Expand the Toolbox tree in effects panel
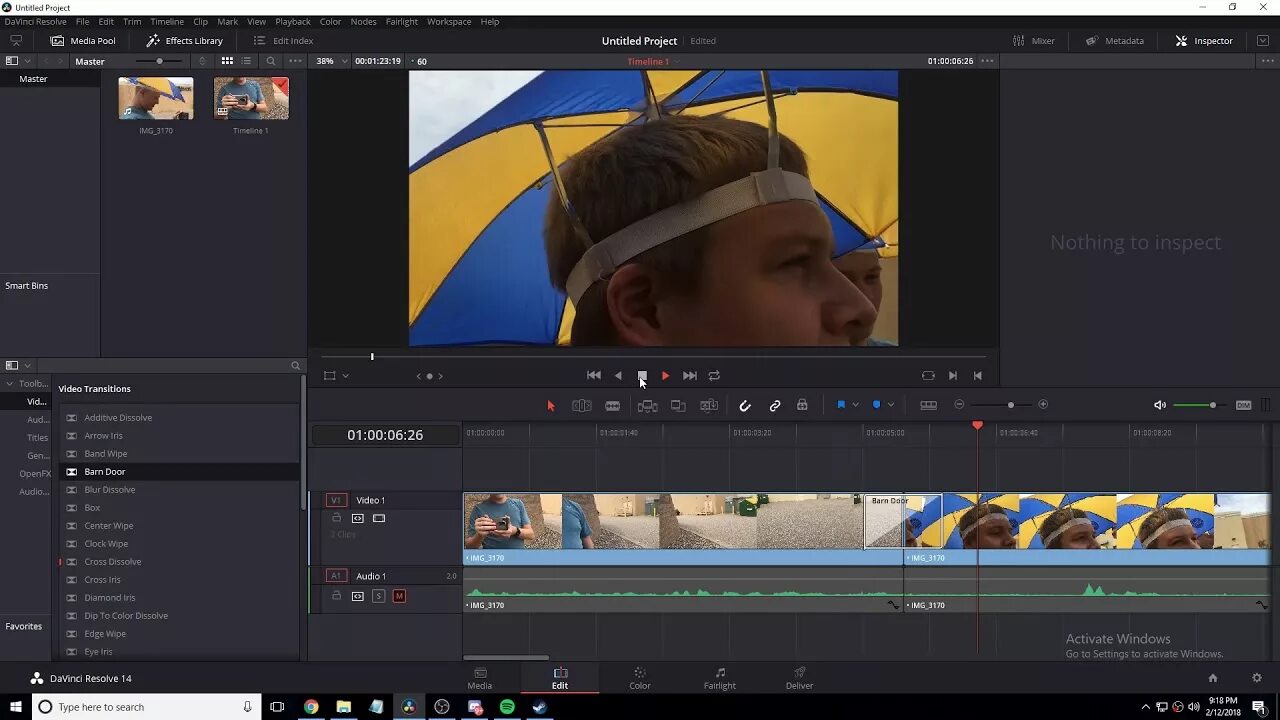The height and width of the screenshot is (720, 1280). click(x=10, y=384)
